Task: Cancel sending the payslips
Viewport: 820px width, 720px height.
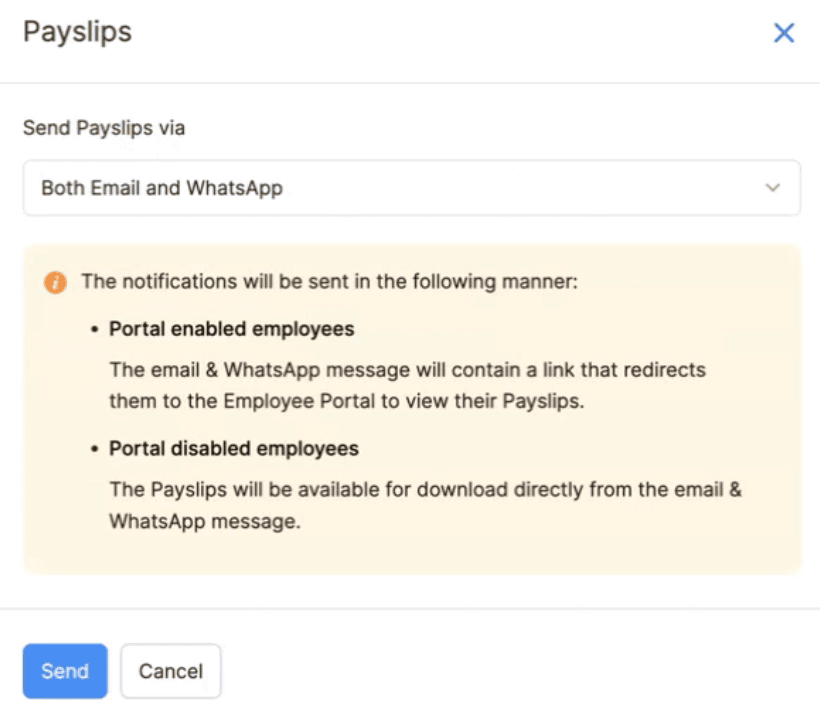Action: 170,671
